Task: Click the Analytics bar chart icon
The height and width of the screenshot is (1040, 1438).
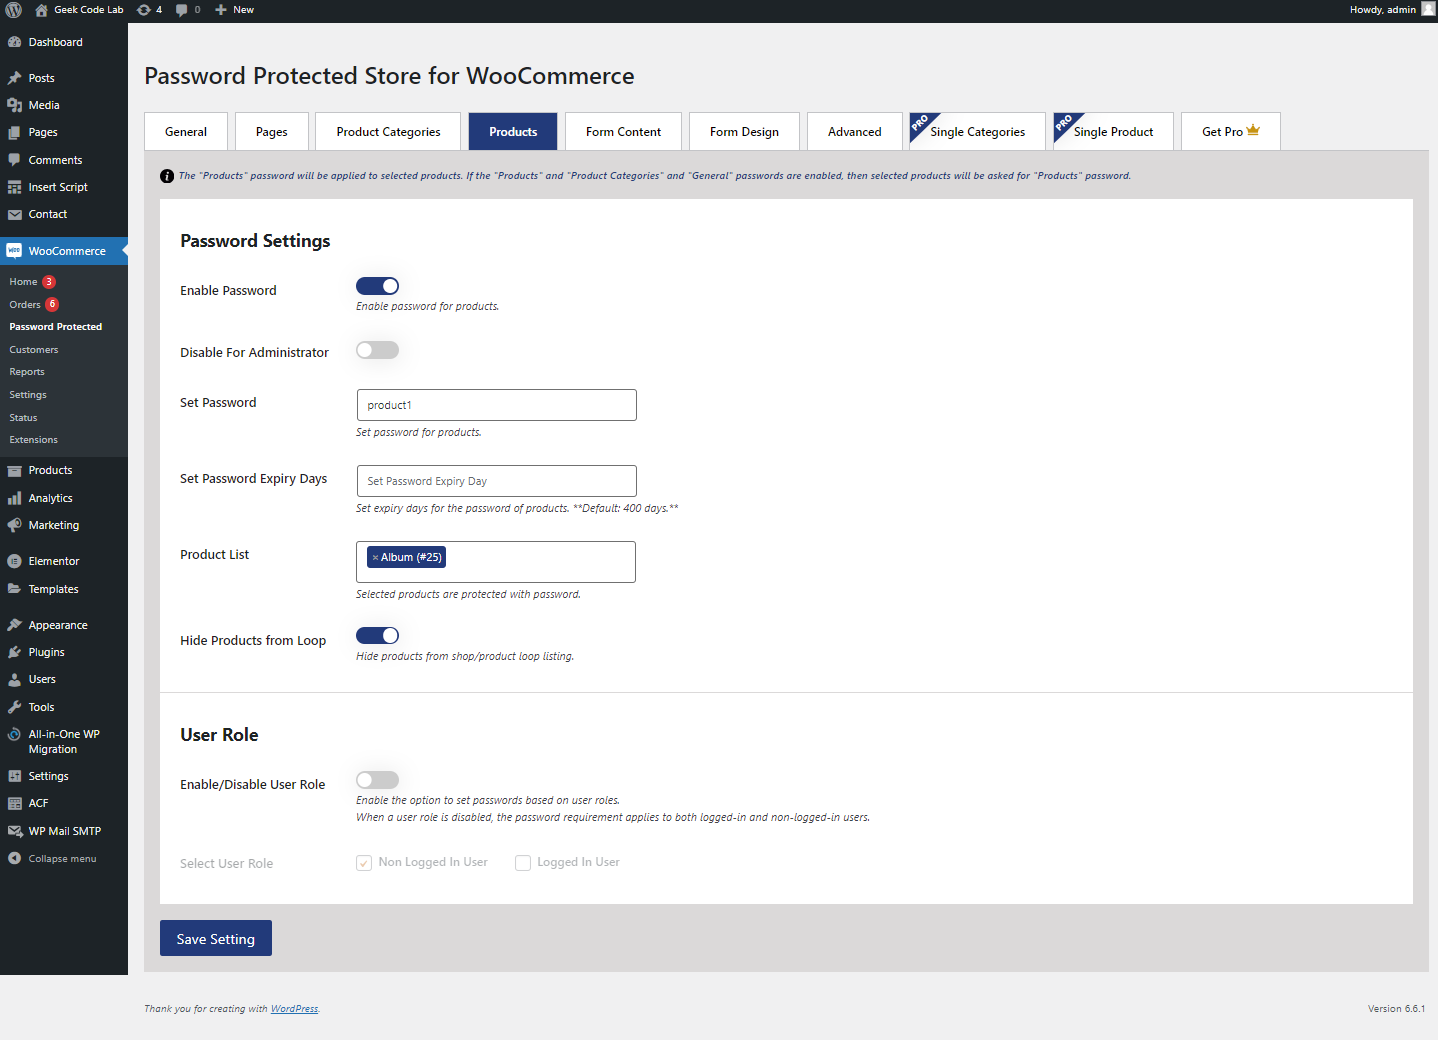Action: pyautogui.click(x=14, y=498)
